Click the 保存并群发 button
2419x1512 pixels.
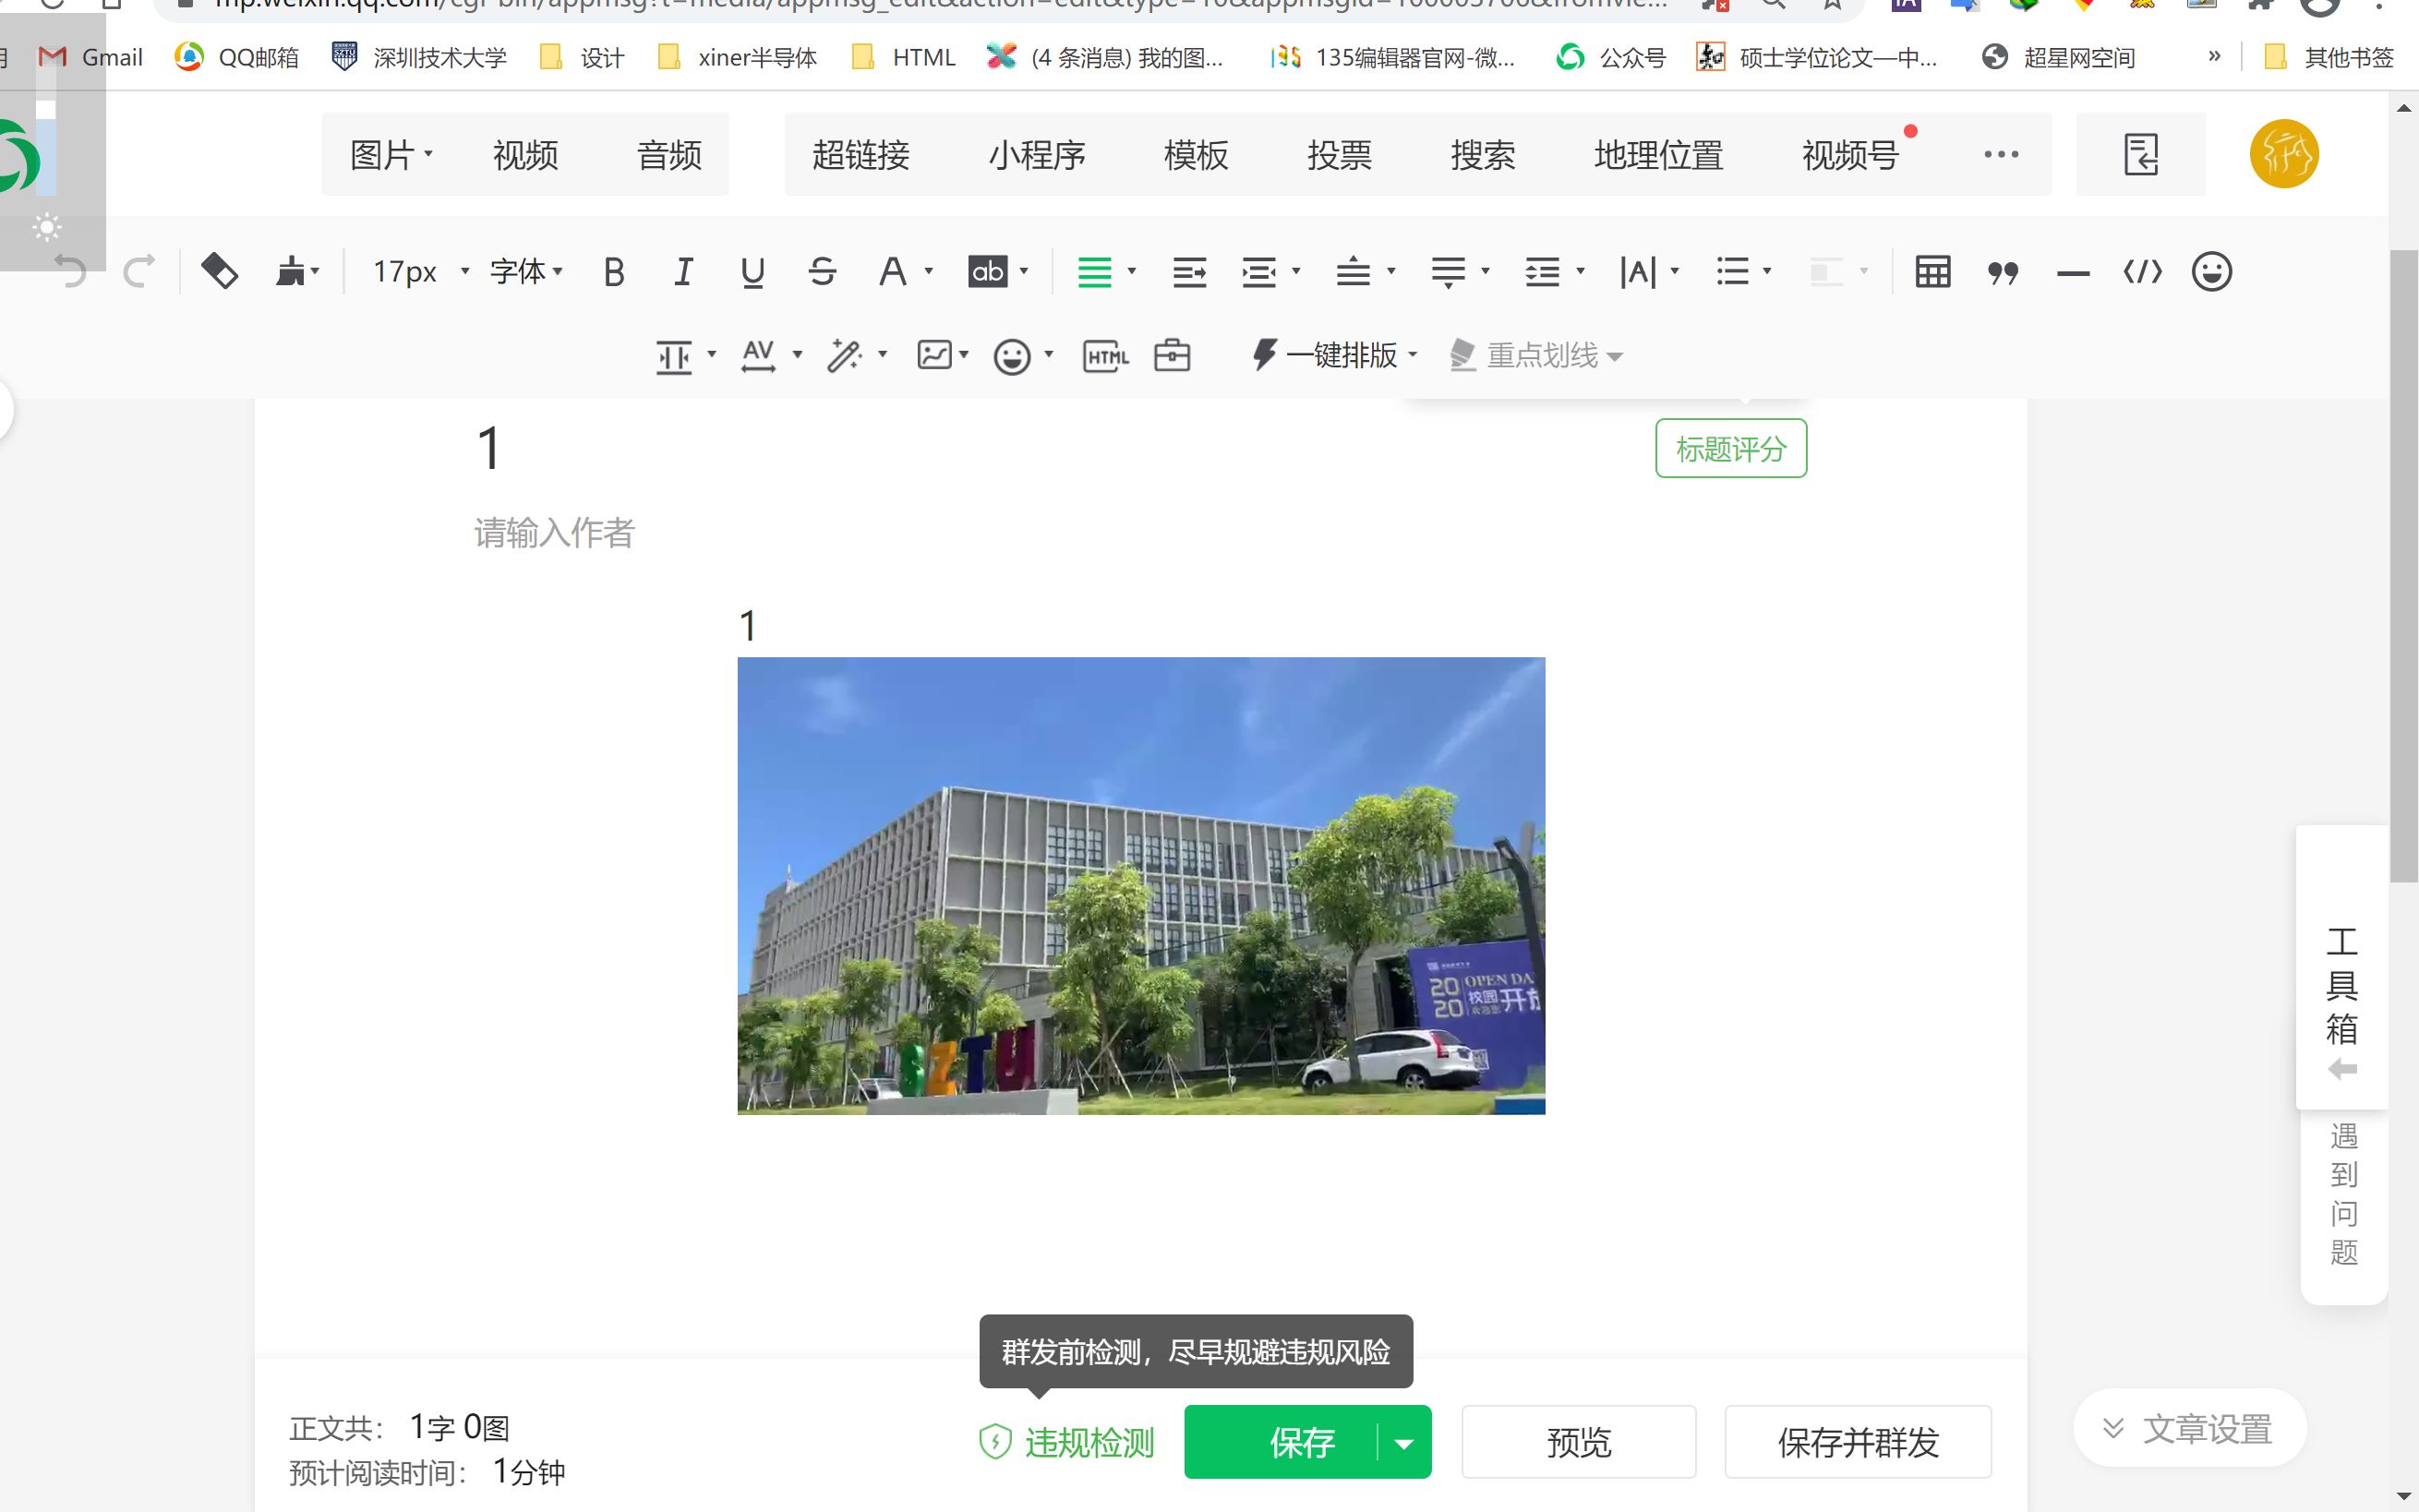pos(1859,1443)
